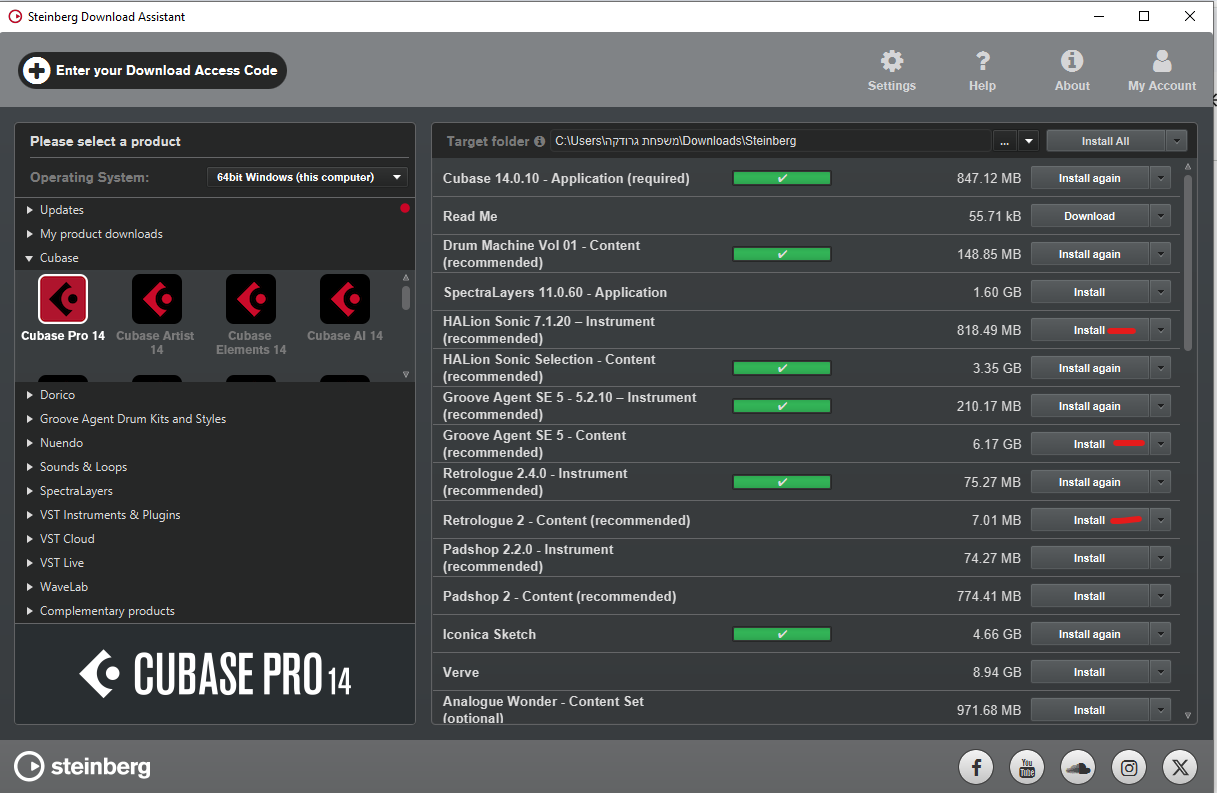Open dropdown arrow beside SpectraLayers Install button
Viewport: 1217px width, 793px height.
1160,292
